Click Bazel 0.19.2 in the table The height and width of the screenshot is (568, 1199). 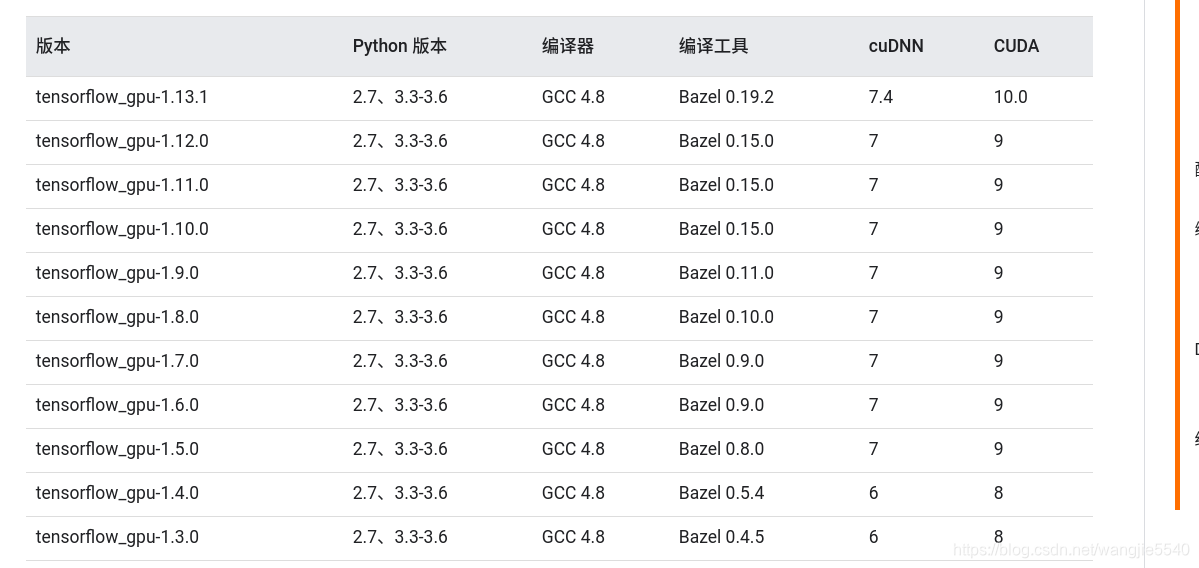coord(726,97)
